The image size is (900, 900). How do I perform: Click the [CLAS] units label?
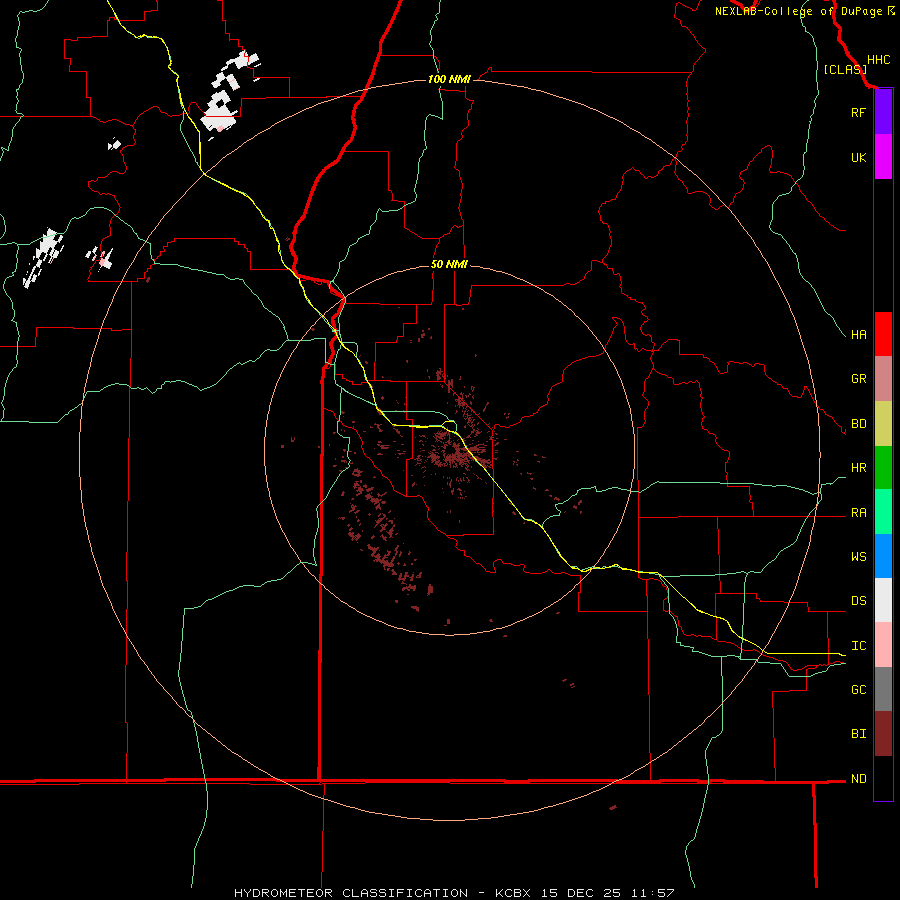[845, 69]
